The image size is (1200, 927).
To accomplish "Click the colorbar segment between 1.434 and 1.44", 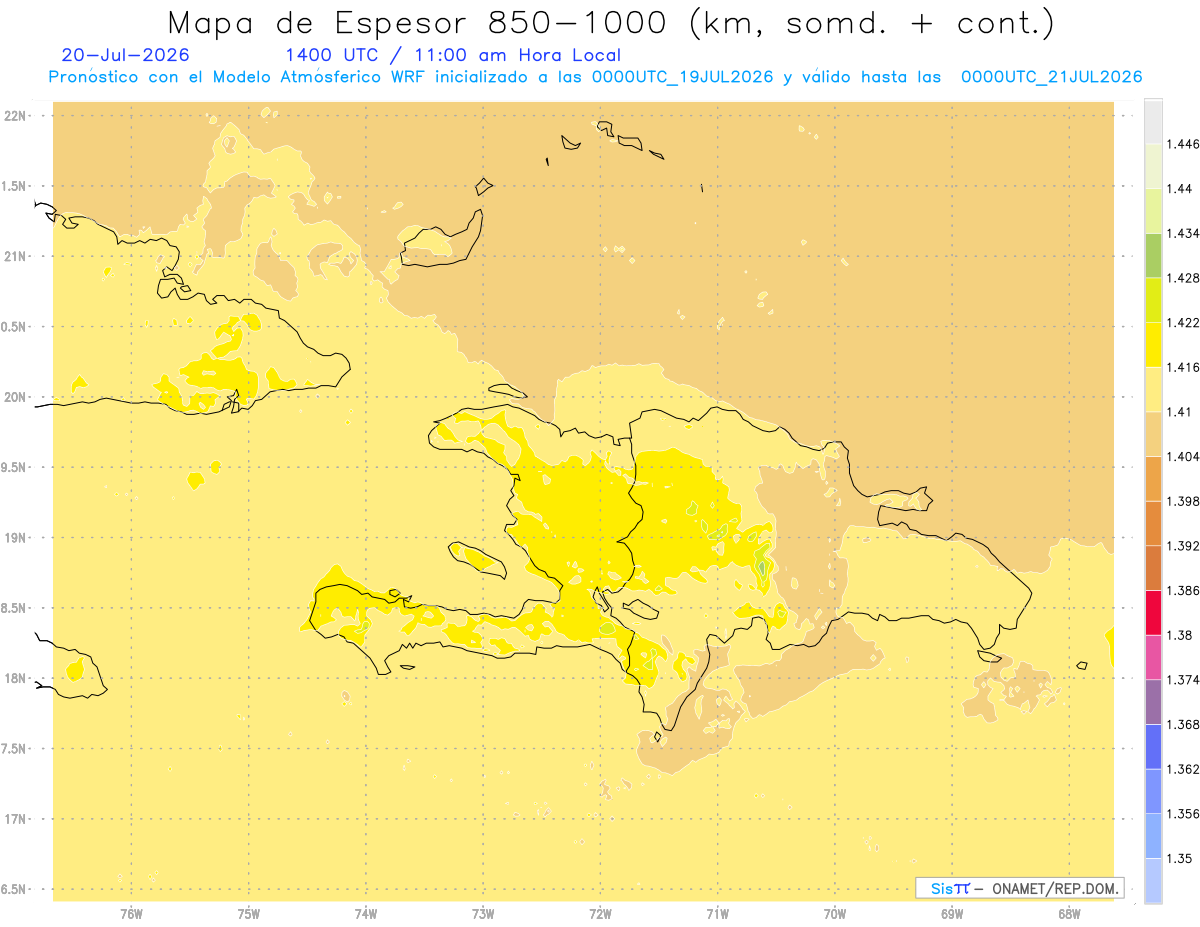I will point(1153,210).
